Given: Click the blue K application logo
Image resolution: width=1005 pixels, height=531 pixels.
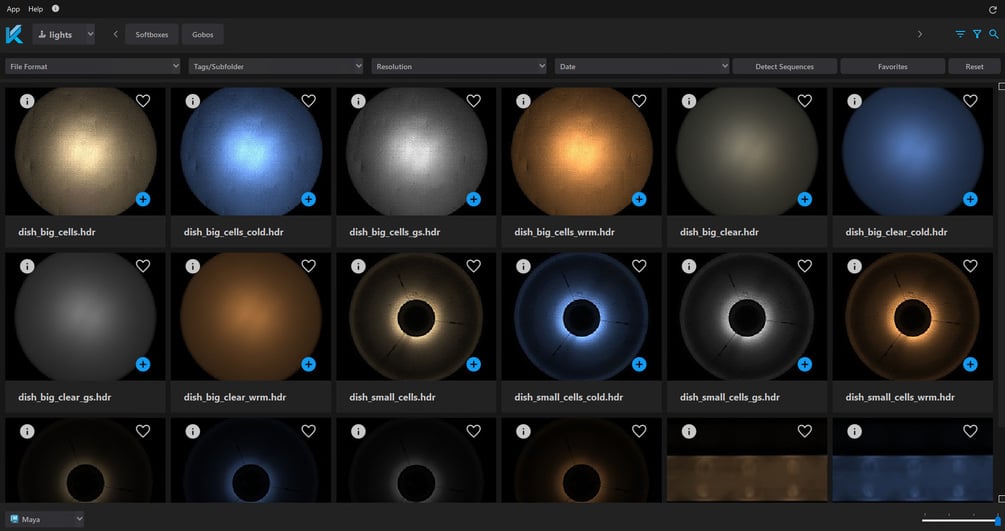Looking at the screenshot, I should [x=14, y=35].
